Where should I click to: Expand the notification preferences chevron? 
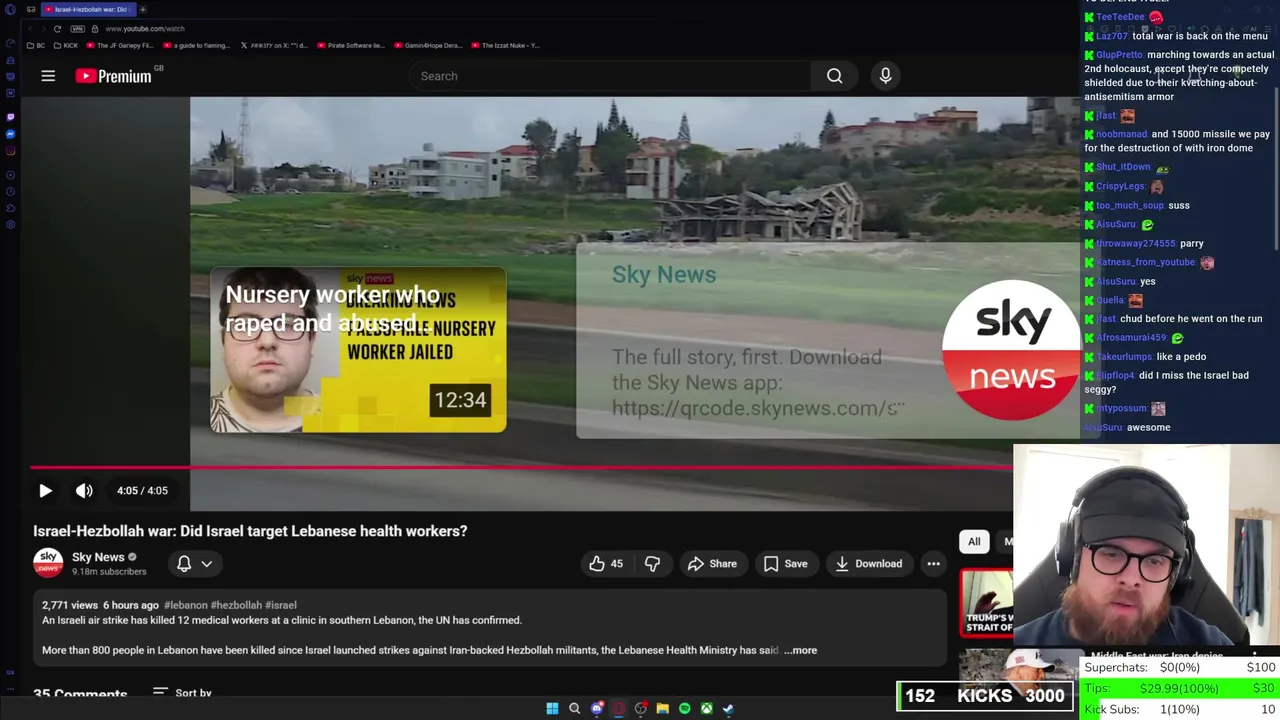[207, 564]
